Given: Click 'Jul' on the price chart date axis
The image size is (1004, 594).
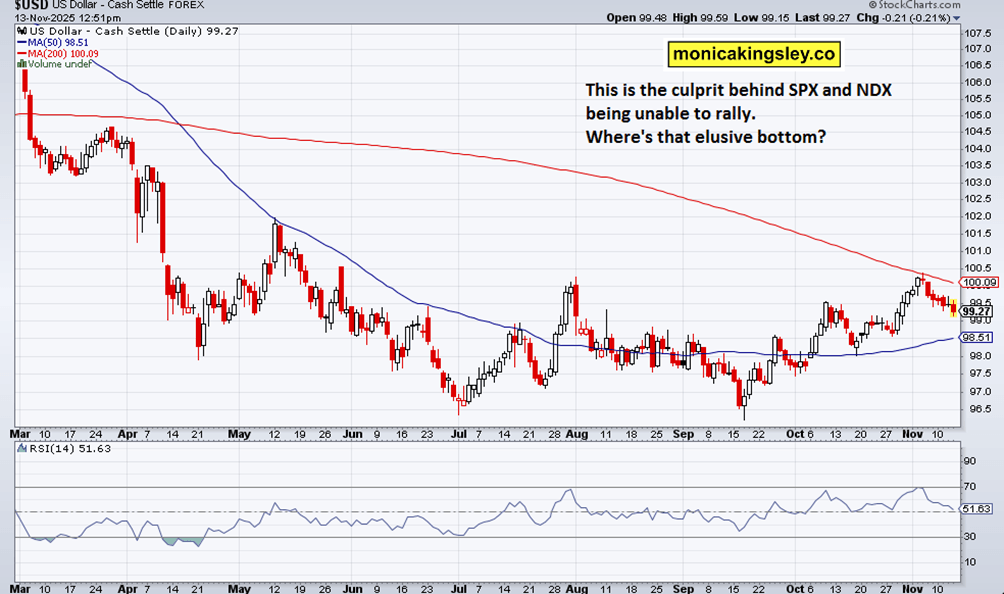Looking at the screenshot, I should [458, 434].
